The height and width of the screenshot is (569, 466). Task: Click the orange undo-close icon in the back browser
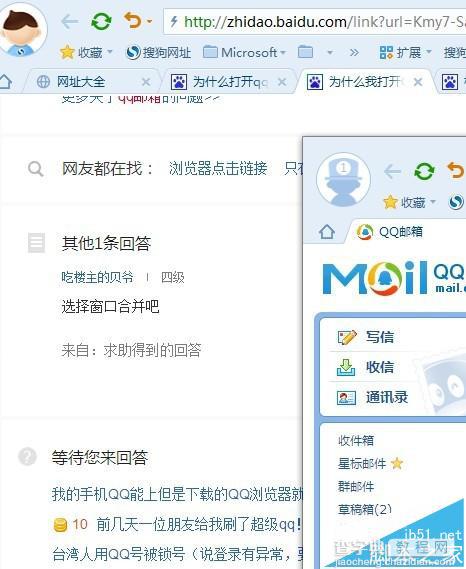coord(132,20)
